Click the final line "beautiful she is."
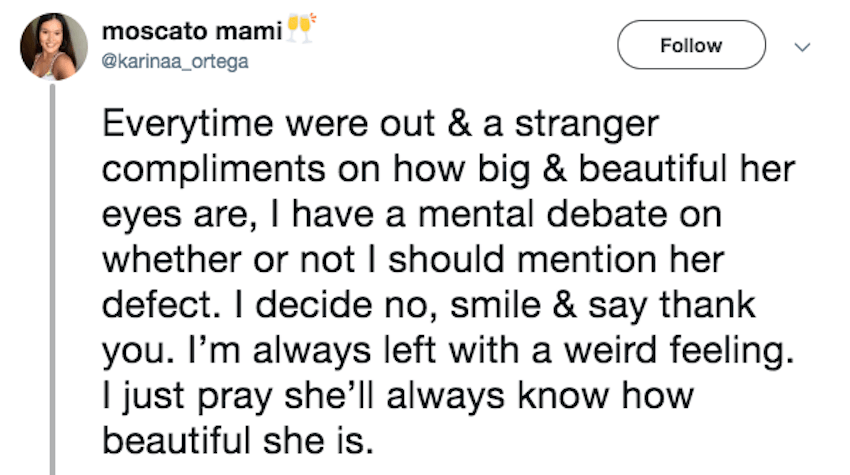The width and height of the screenshot is (850, 475). point(238,440)
